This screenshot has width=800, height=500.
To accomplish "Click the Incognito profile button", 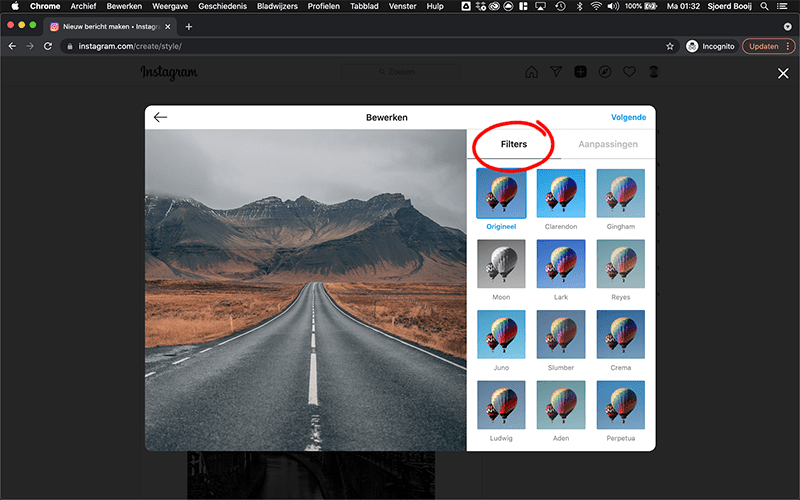I will tap(711, 46).
